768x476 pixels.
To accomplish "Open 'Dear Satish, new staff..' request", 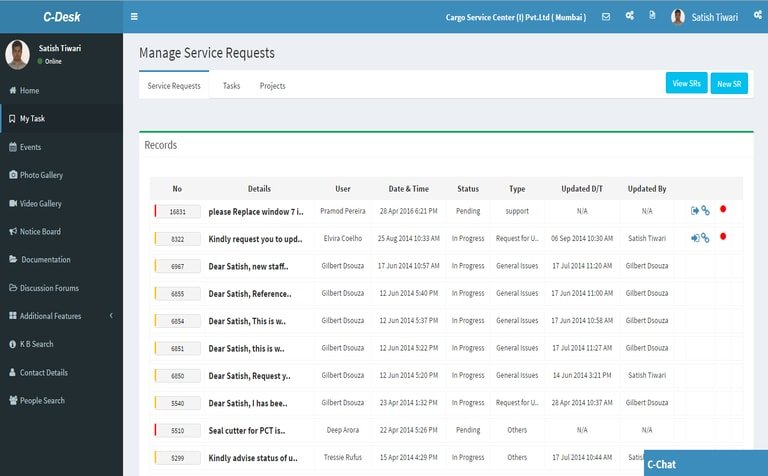I will click(x=248, y=266).
